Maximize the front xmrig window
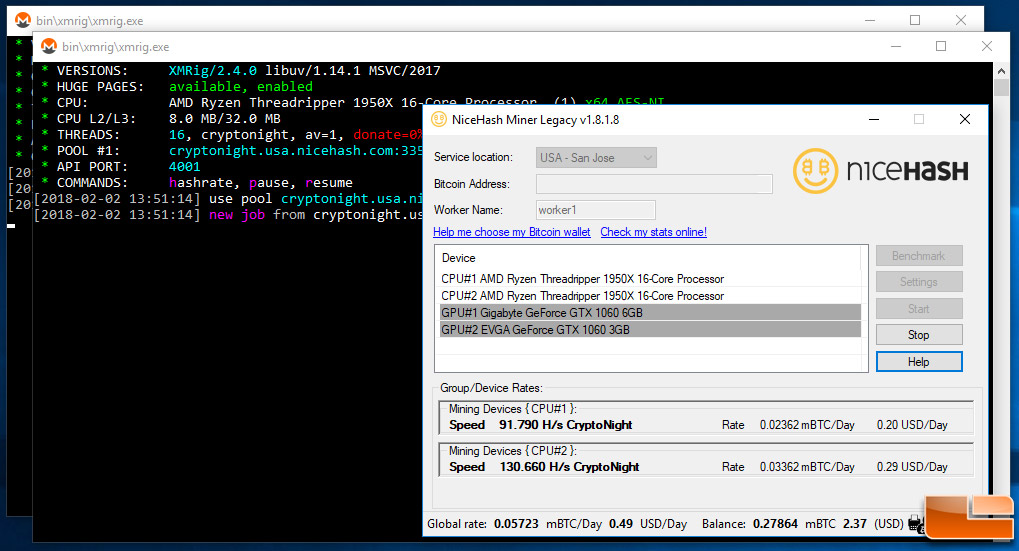Image resolution: width=1019 pixels, height=551 pixels. (x=940, y=46)
